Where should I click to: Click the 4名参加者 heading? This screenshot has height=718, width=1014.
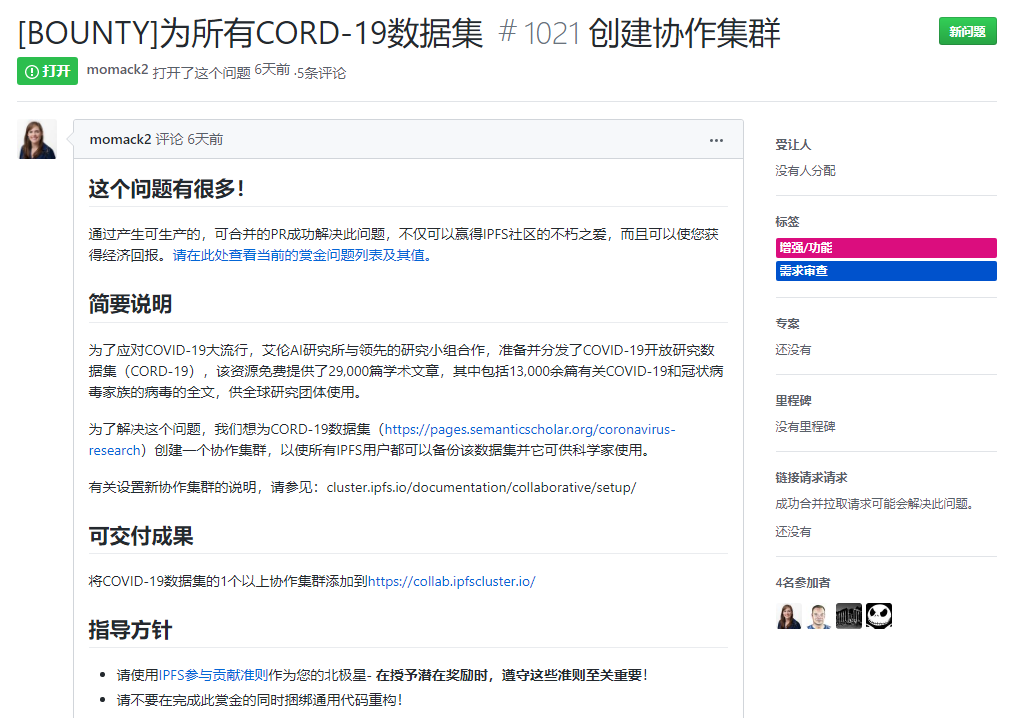pos(803,582)
